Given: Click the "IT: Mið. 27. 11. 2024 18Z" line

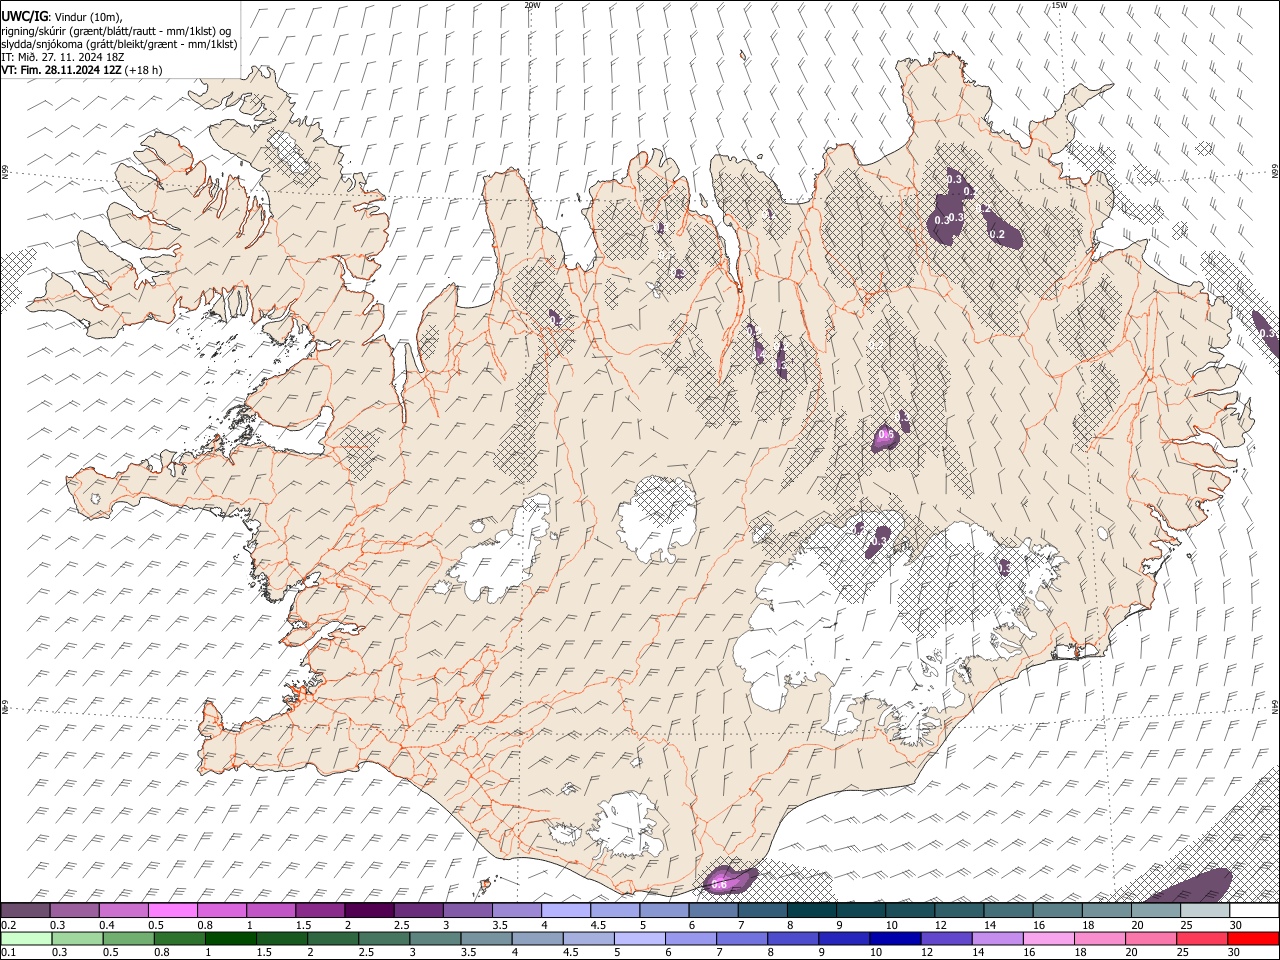Looking at the screenshot, I should coord(62,57).
